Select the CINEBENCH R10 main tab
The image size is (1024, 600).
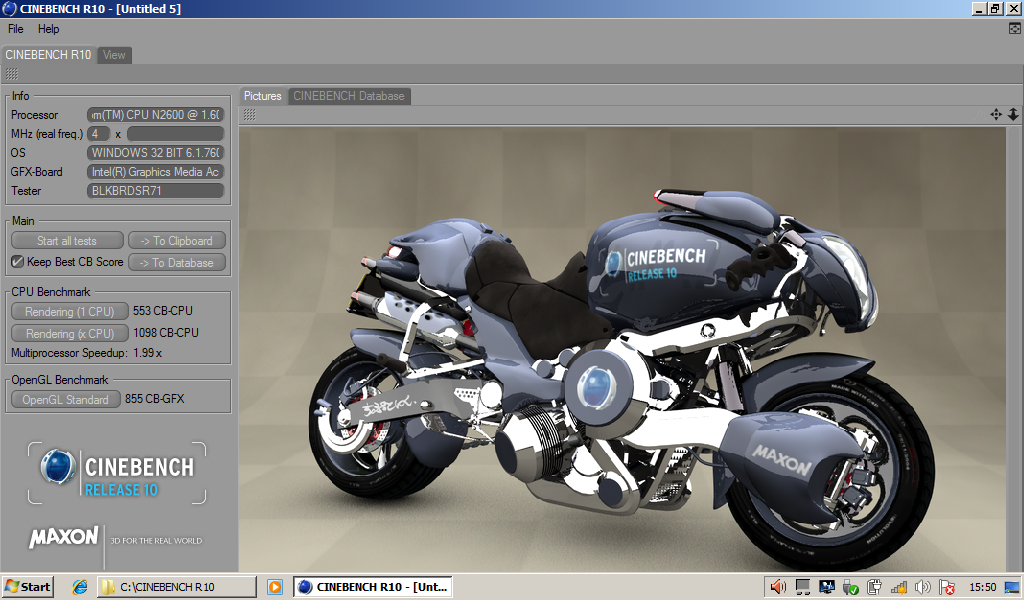point(48,55)
